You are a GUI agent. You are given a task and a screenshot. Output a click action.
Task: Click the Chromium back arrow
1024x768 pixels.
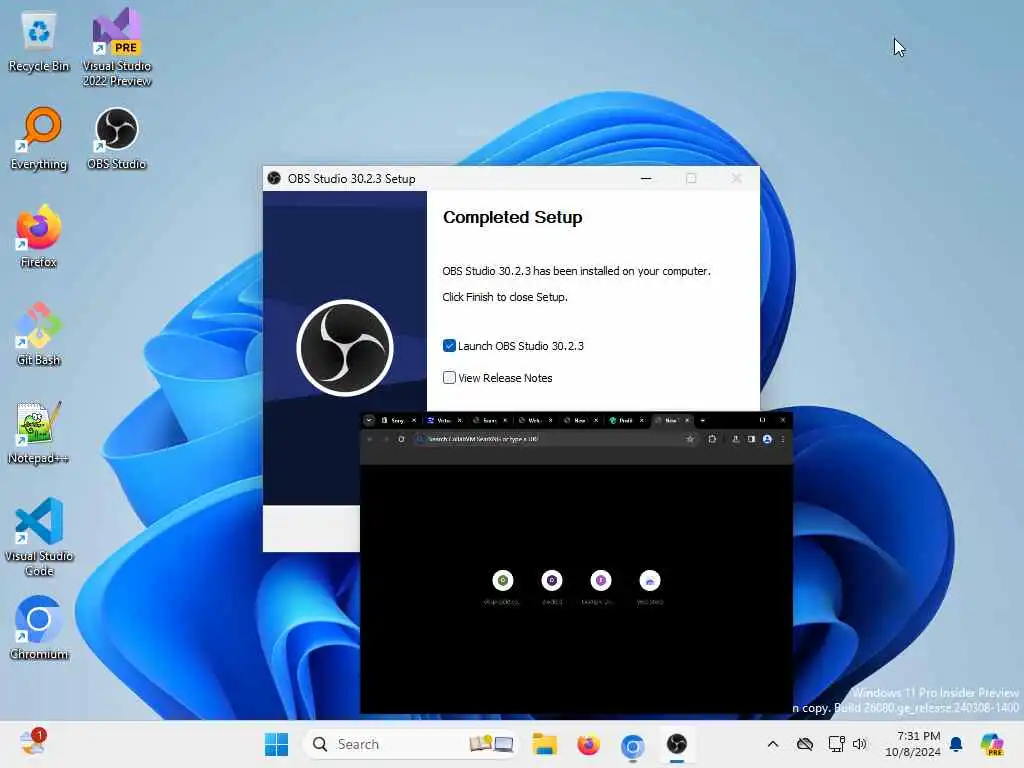[370, 439]
